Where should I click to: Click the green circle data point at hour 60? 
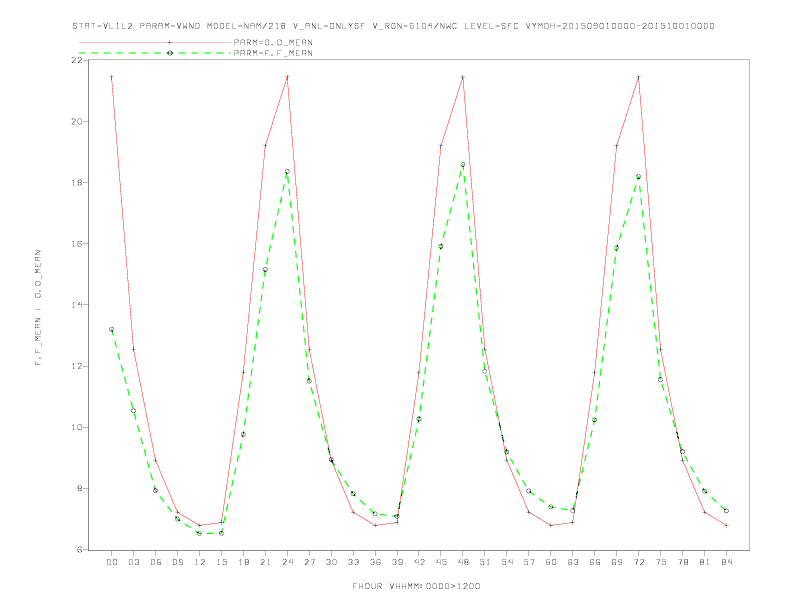[x=551, y=506]
